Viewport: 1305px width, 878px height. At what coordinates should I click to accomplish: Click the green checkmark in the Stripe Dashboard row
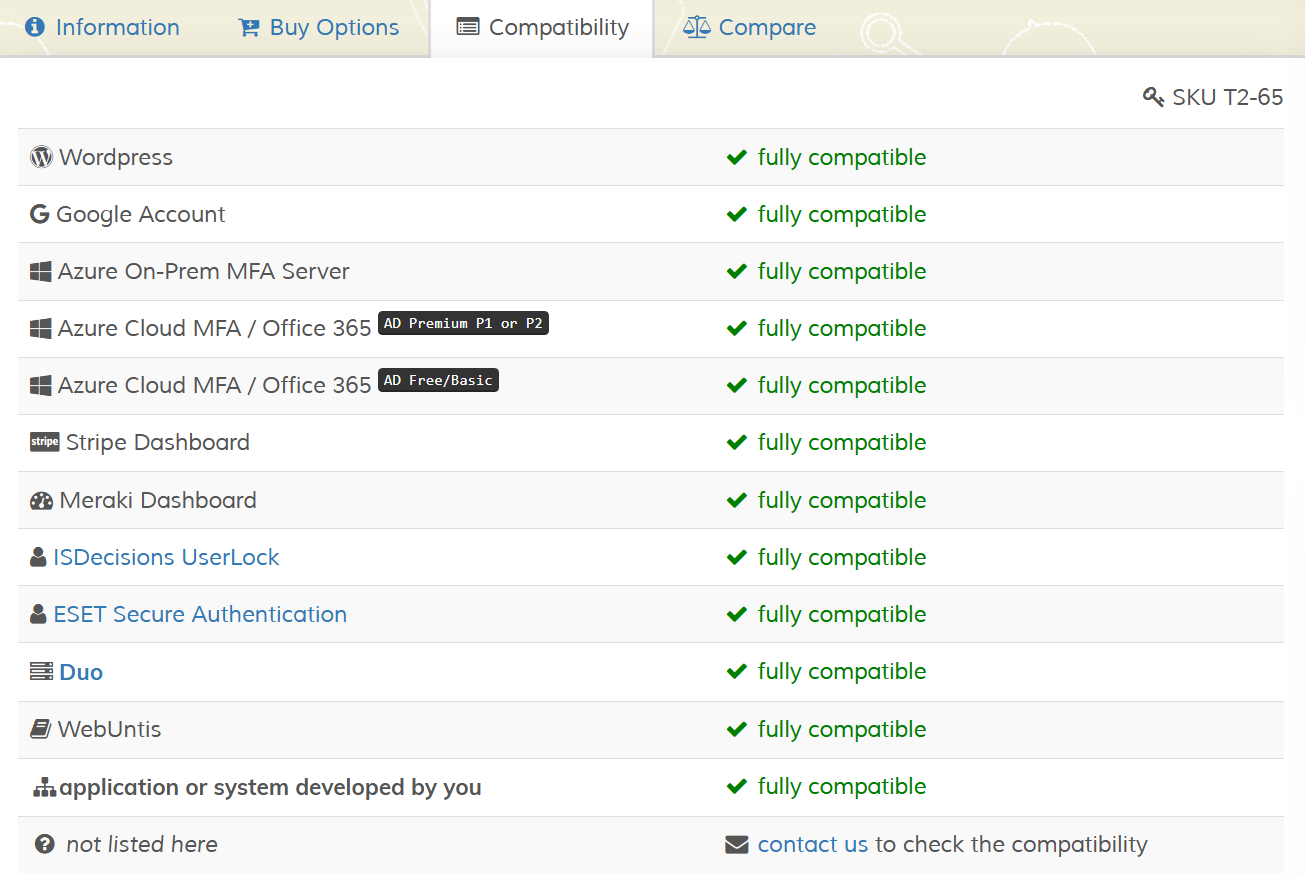tap(737, 442)
